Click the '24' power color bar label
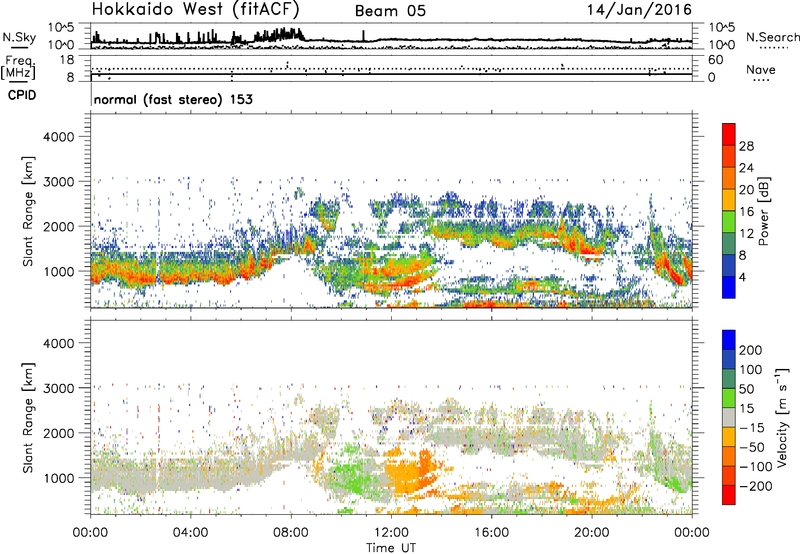 pos(746,168)
